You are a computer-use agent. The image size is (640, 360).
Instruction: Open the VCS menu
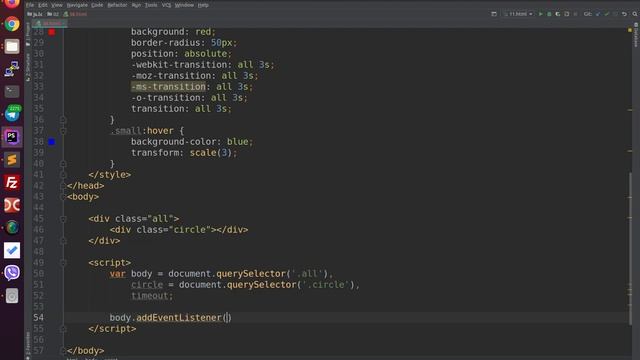point(167,5)
